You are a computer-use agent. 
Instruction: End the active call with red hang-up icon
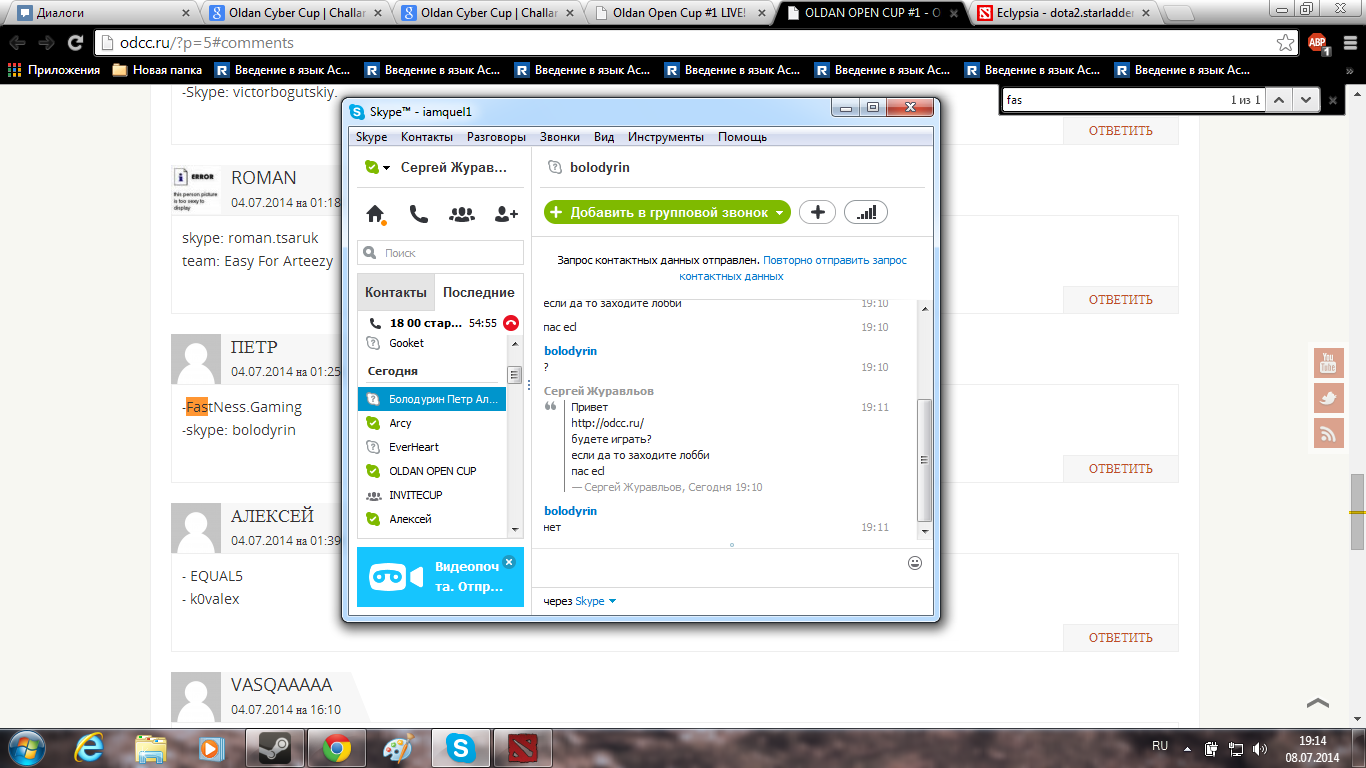tap(511, 323)
